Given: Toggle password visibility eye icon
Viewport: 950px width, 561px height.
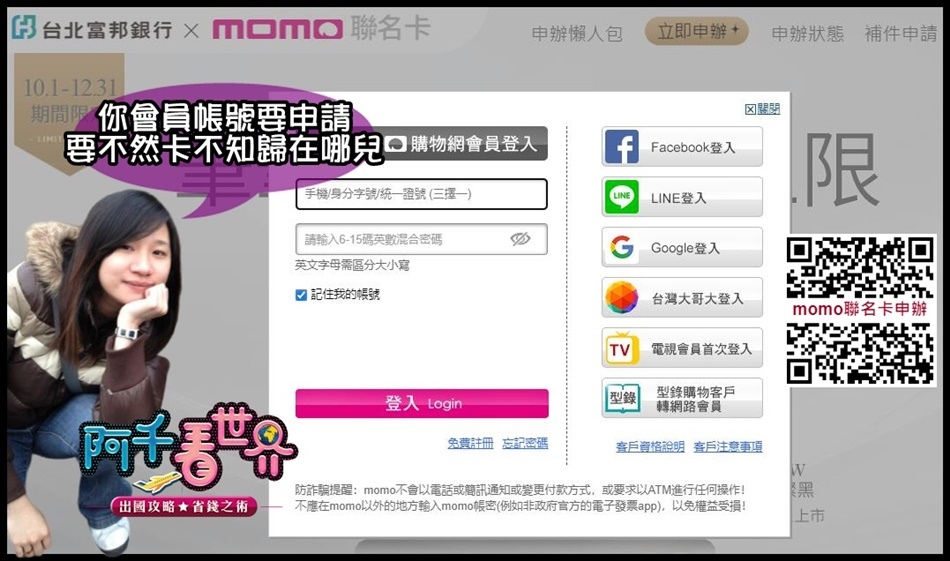Looking at the screenshot, I should tap(520, 239).
